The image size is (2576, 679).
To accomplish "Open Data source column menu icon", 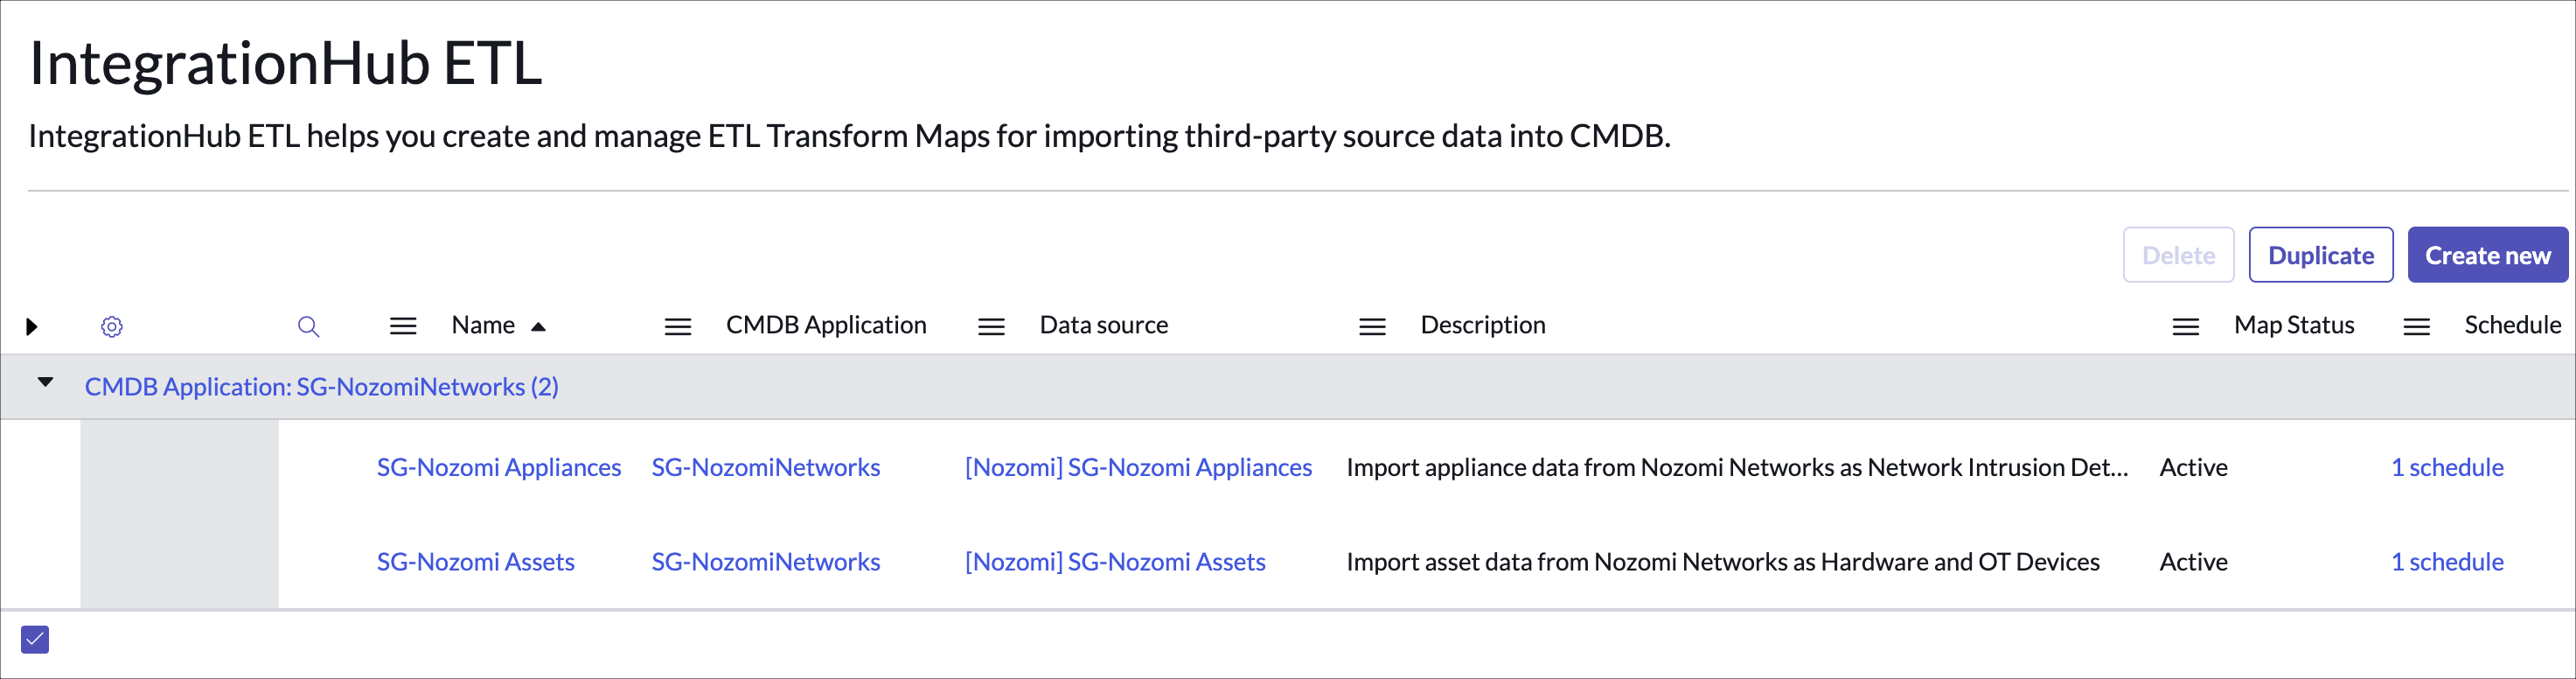I will point(991,326).
